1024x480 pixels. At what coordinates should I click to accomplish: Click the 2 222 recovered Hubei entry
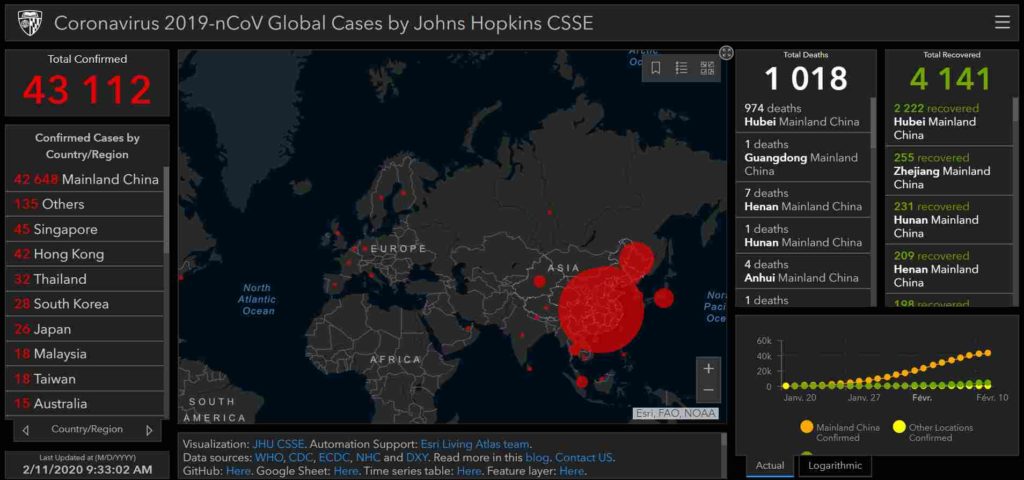point(949,121)
